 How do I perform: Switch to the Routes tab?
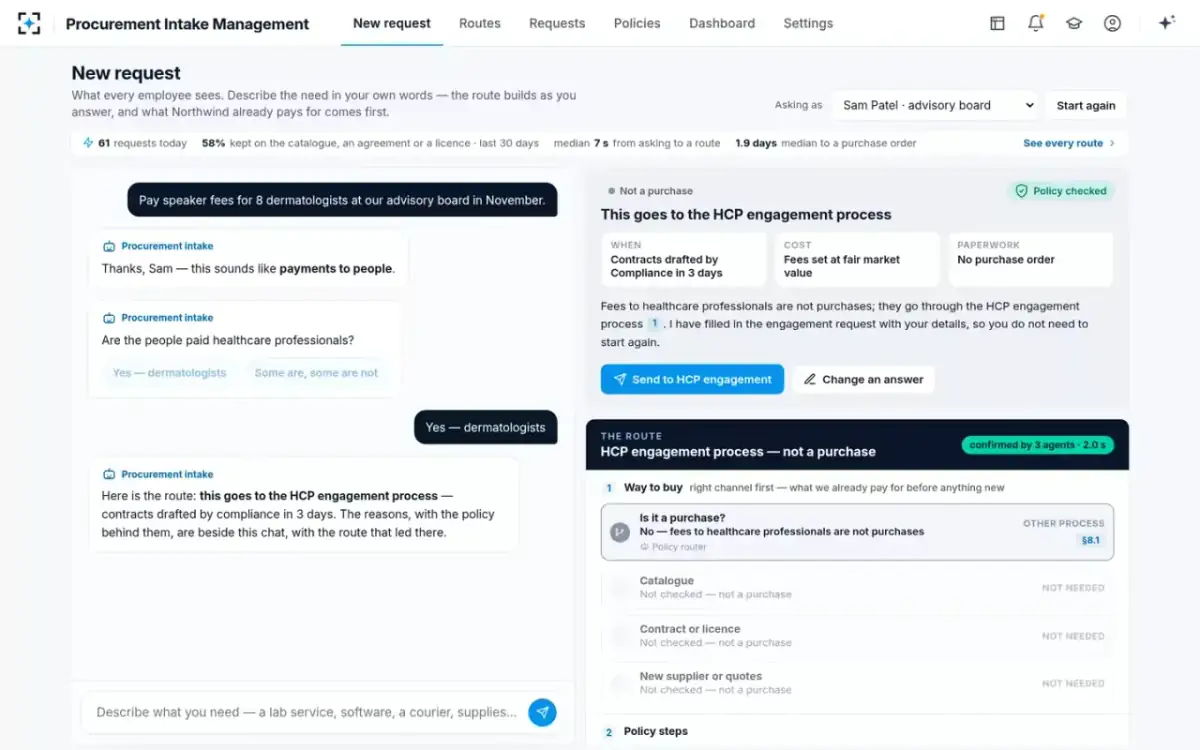(x=480, y=23)
